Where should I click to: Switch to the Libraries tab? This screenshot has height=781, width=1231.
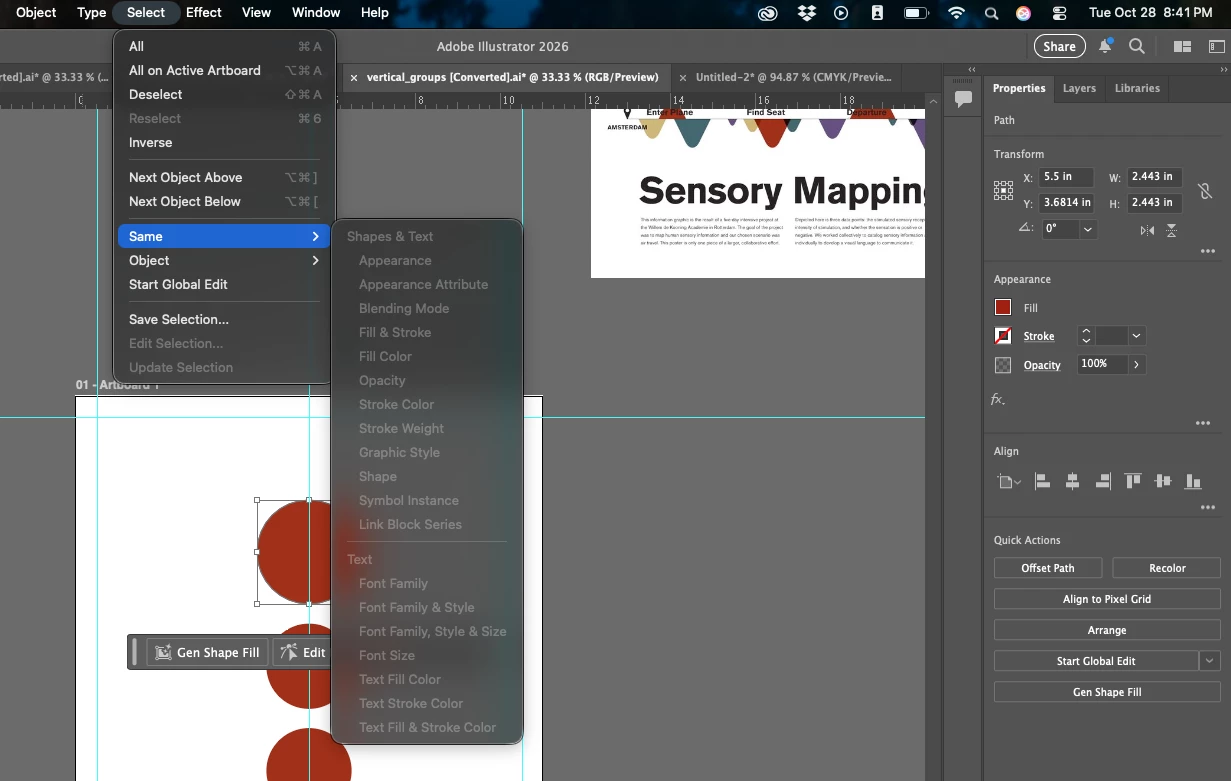[x=1137, y=88]
